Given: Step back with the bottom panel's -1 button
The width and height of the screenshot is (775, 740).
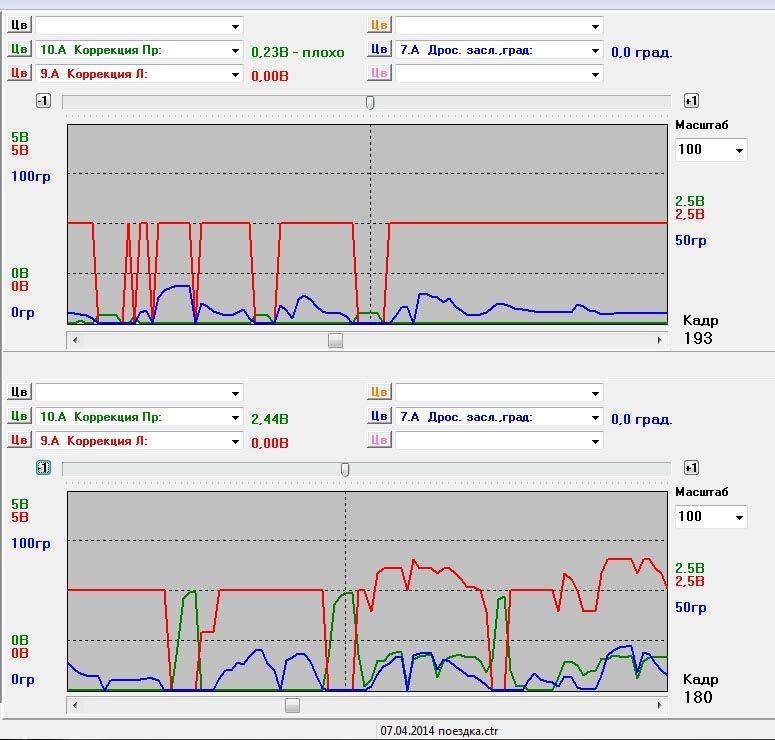Looking at the screenshot, I should 43,468.
